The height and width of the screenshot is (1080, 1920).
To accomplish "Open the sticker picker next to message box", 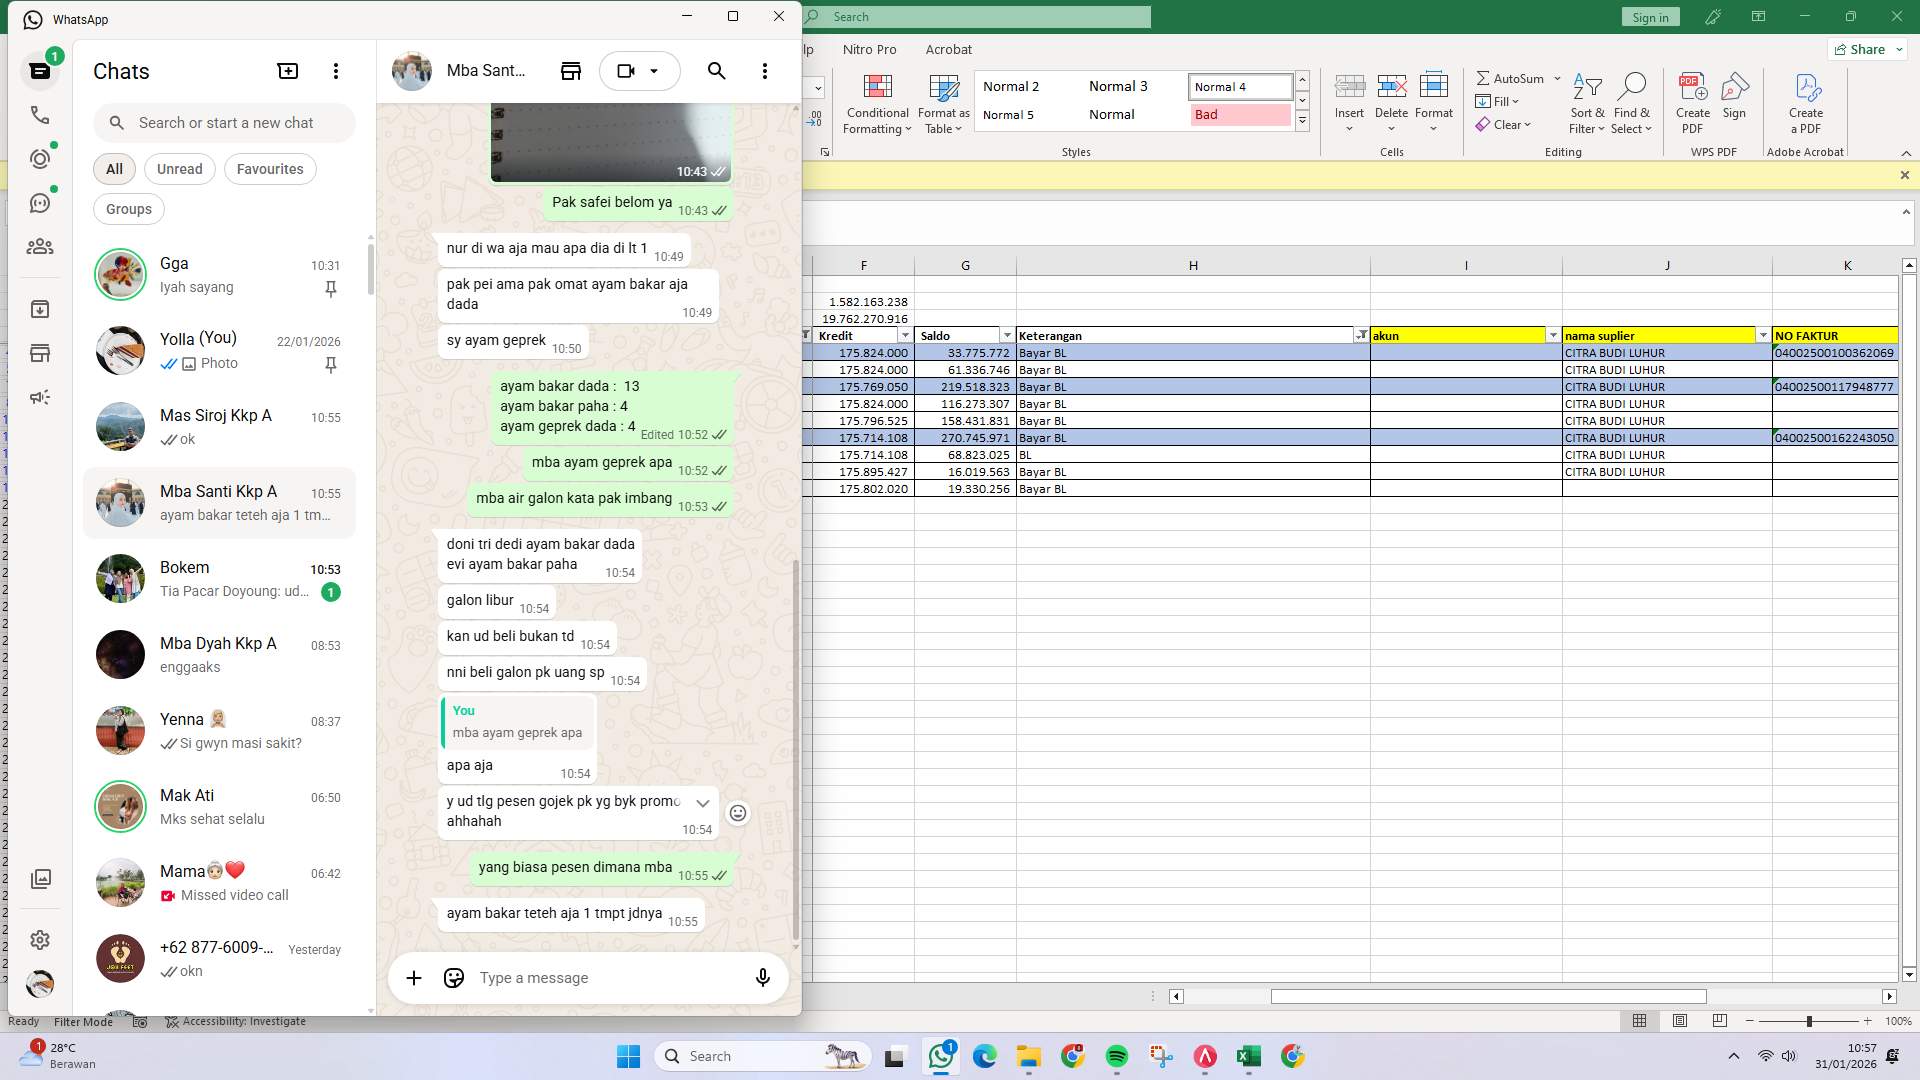I will (453, 978).
